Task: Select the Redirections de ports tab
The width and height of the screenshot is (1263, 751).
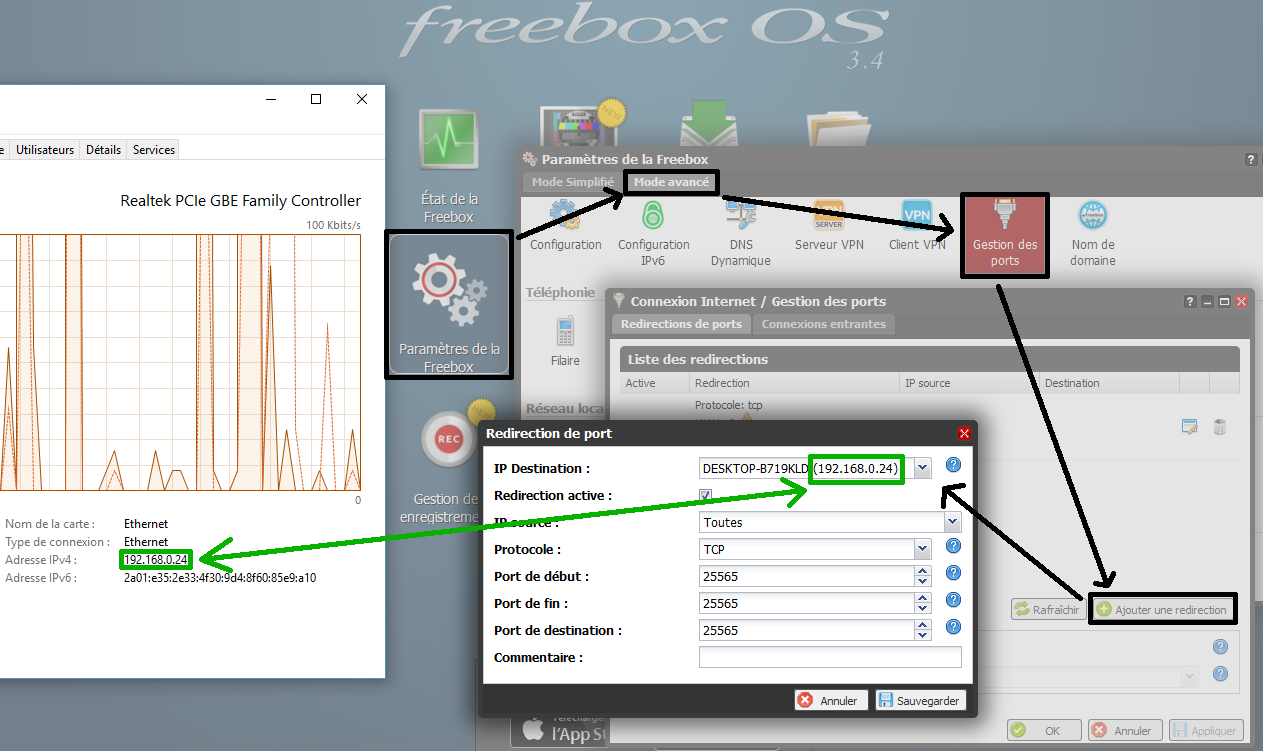Action: (x=681, y=324)
